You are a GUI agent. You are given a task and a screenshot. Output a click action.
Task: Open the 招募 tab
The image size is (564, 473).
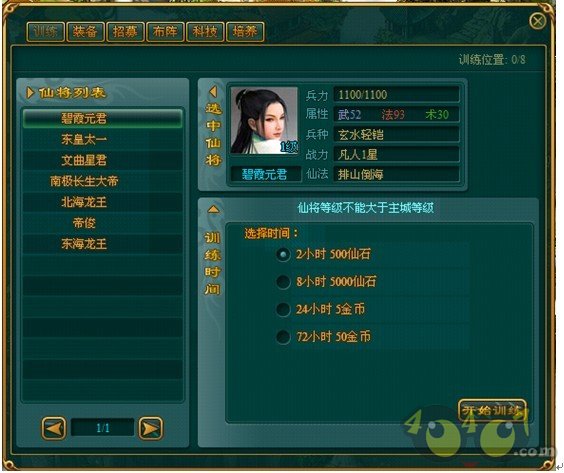125,32
